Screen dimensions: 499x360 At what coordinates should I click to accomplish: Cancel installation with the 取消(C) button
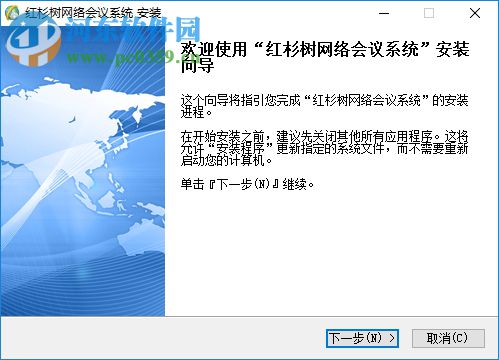(x=448, y=338)
